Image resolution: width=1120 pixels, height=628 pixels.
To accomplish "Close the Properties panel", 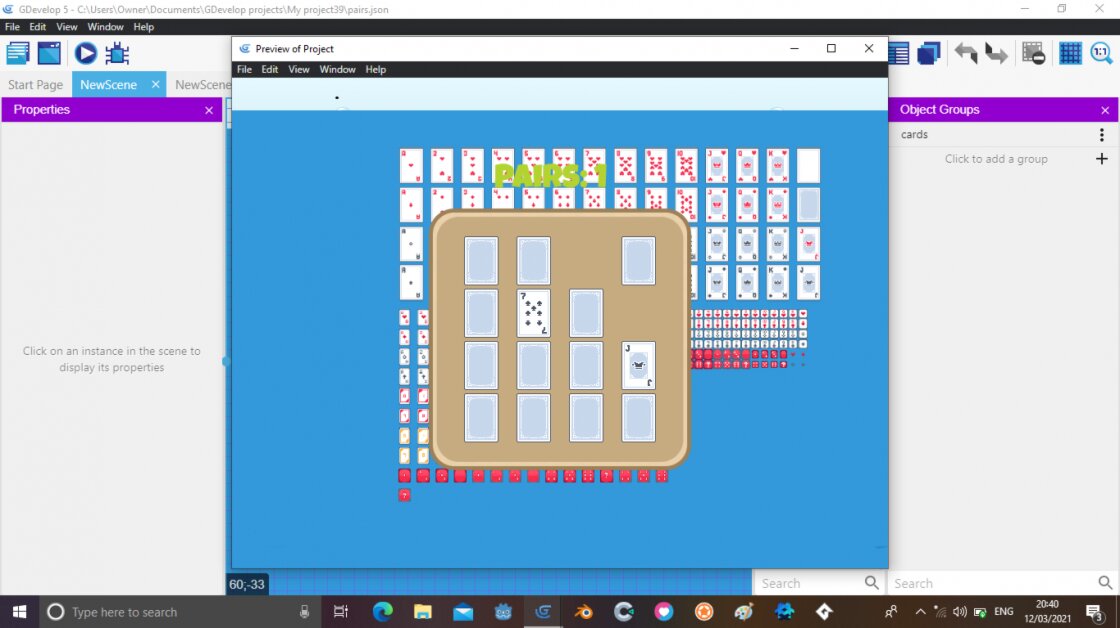I will coord(209,110).
